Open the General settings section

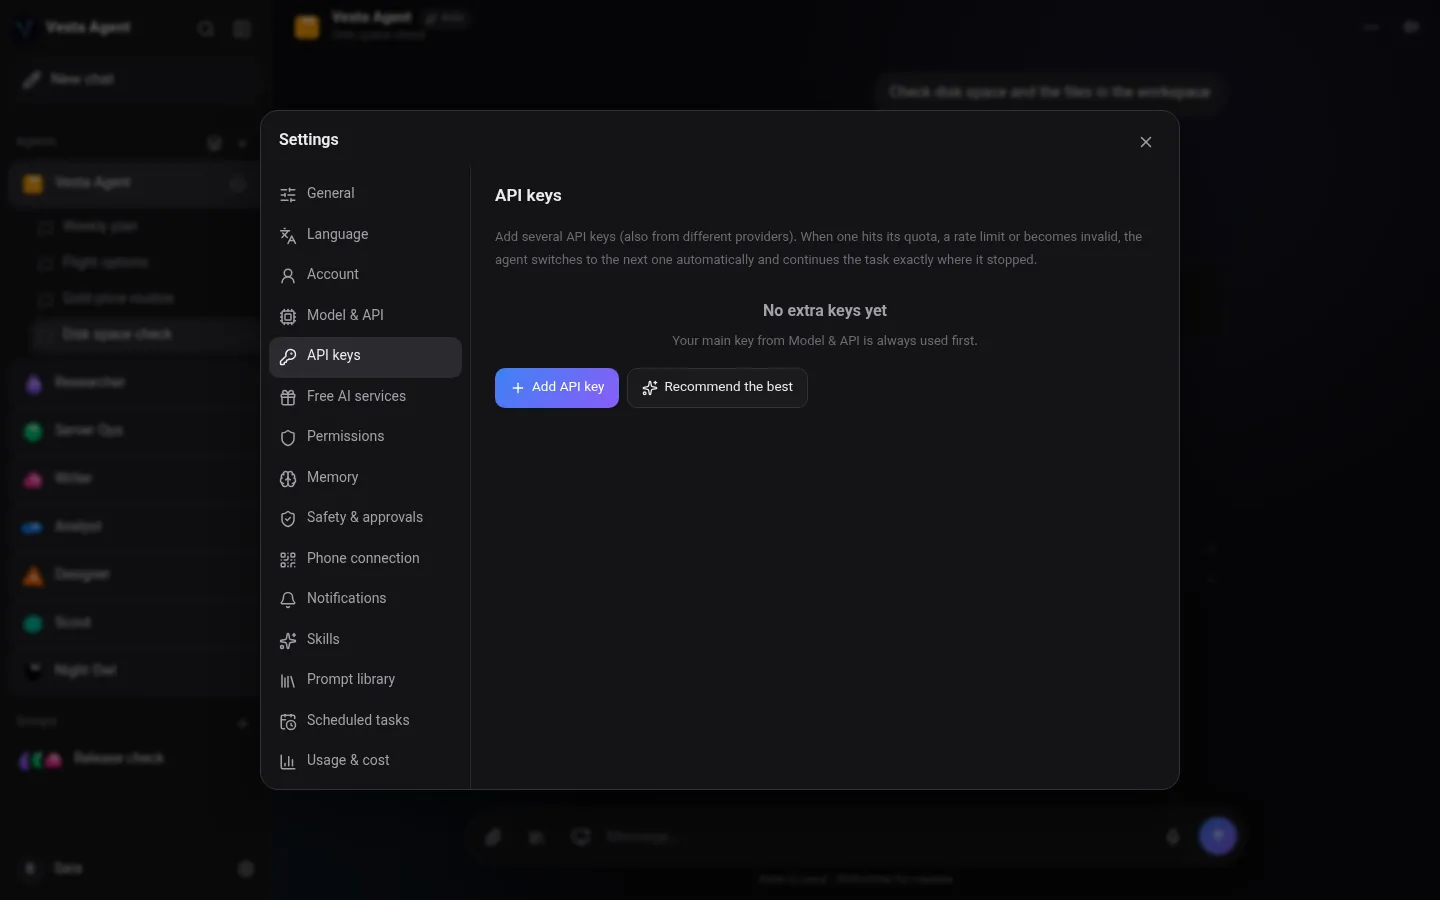point(365,194)
